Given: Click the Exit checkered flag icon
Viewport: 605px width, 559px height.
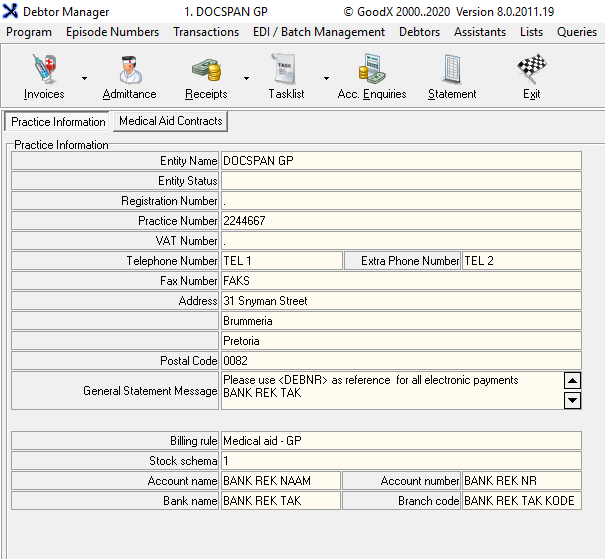Looking at the screenshot, I should pos(531,76).
